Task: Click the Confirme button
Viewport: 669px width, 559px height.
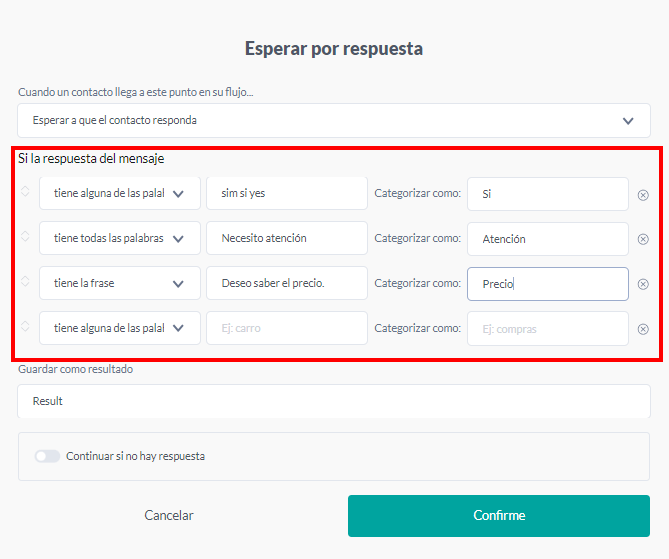Action: tap(499, 516)
